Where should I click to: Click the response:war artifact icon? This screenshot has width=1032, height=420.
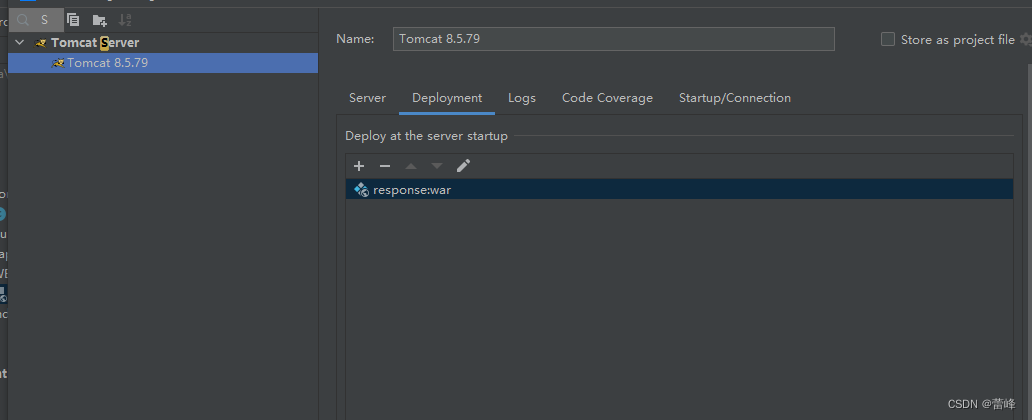(361, 190)
